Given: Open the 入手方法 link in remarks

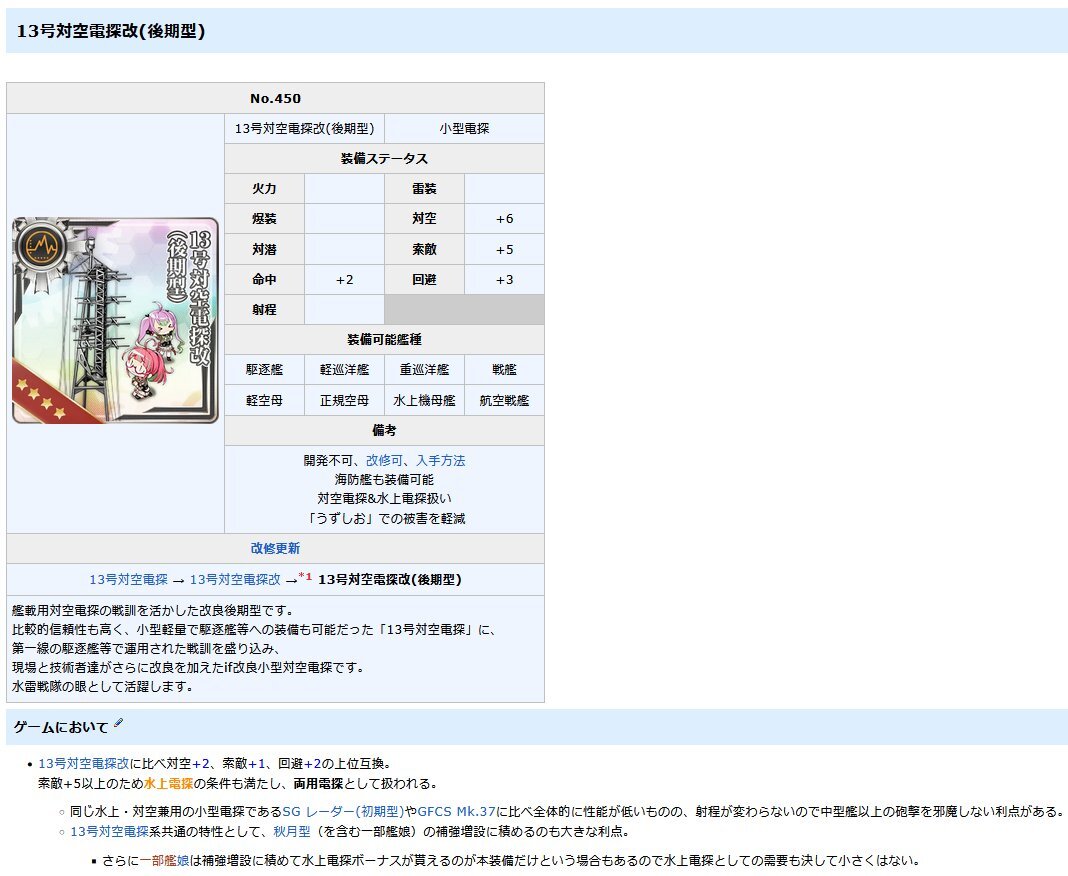Looking at the screenshot, I should pyautogui.click(x=441, y=460).
